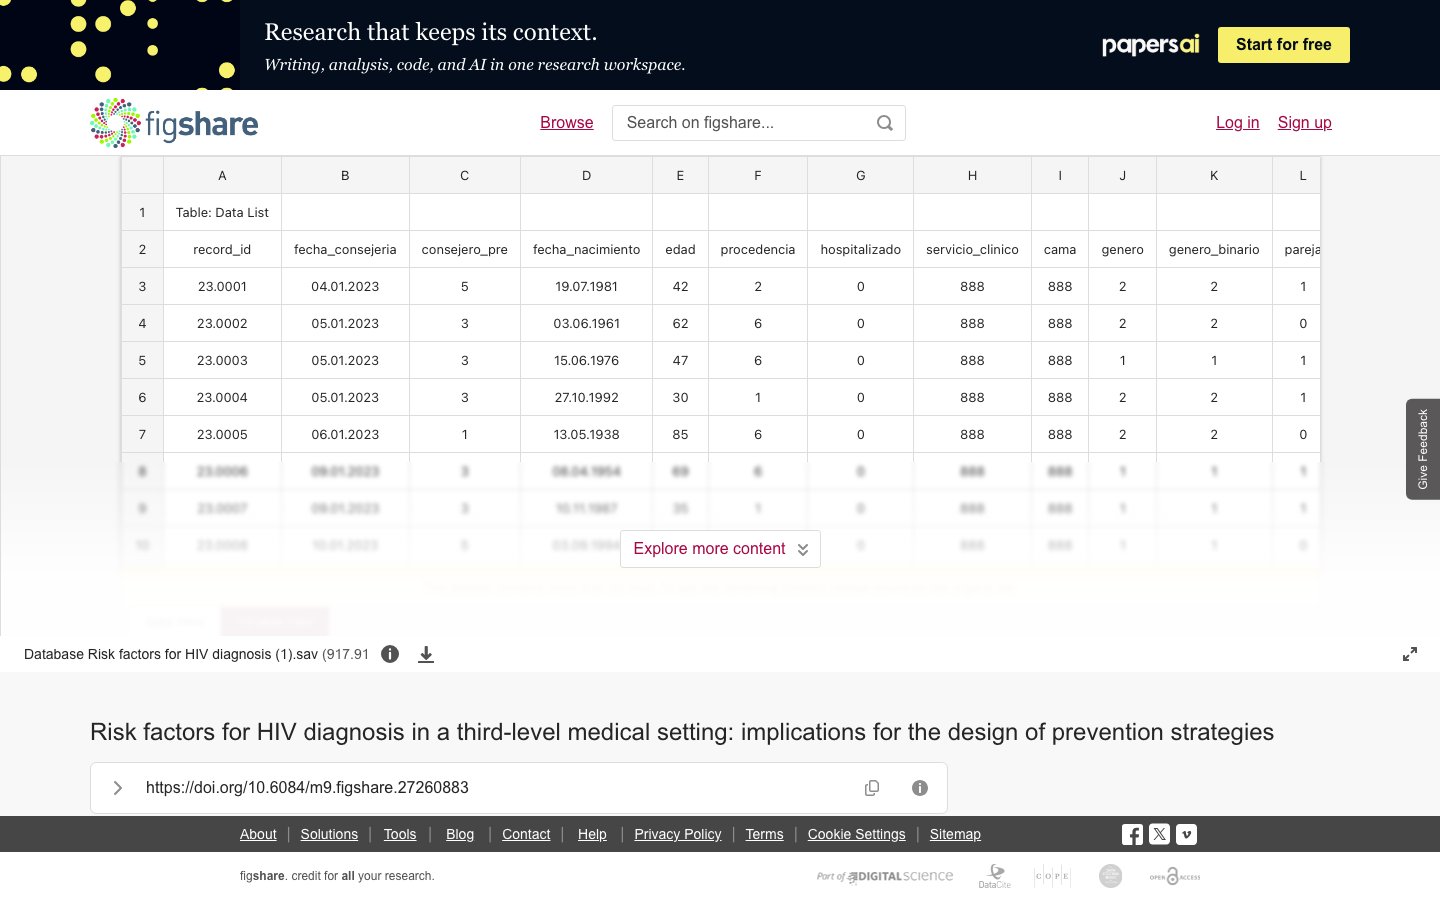Viewport: 1440px width, 900px height.
Task: Open the Give Feedback side tab
Action: coord(1423,449)
